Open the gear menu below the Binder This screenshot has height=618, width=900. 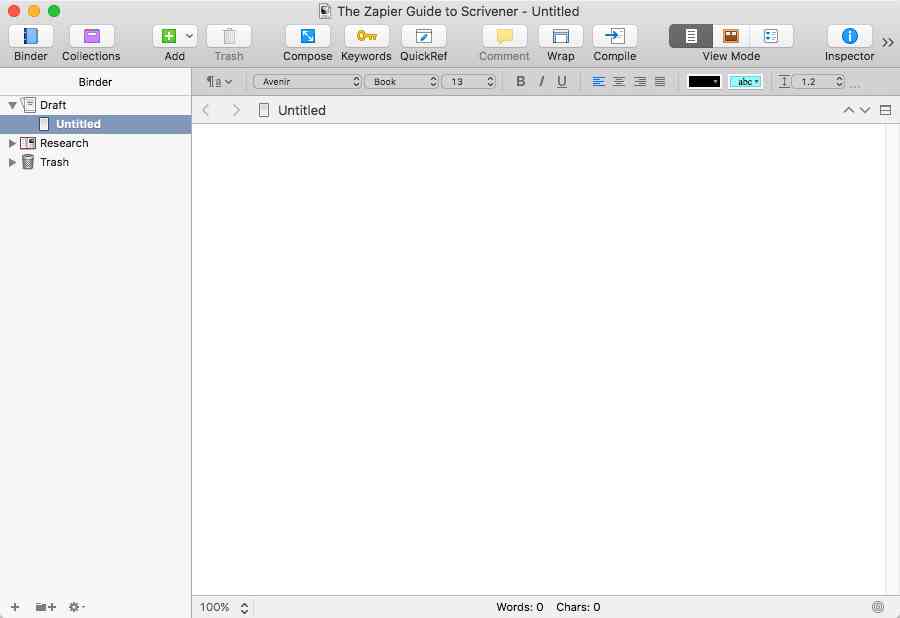74,607
